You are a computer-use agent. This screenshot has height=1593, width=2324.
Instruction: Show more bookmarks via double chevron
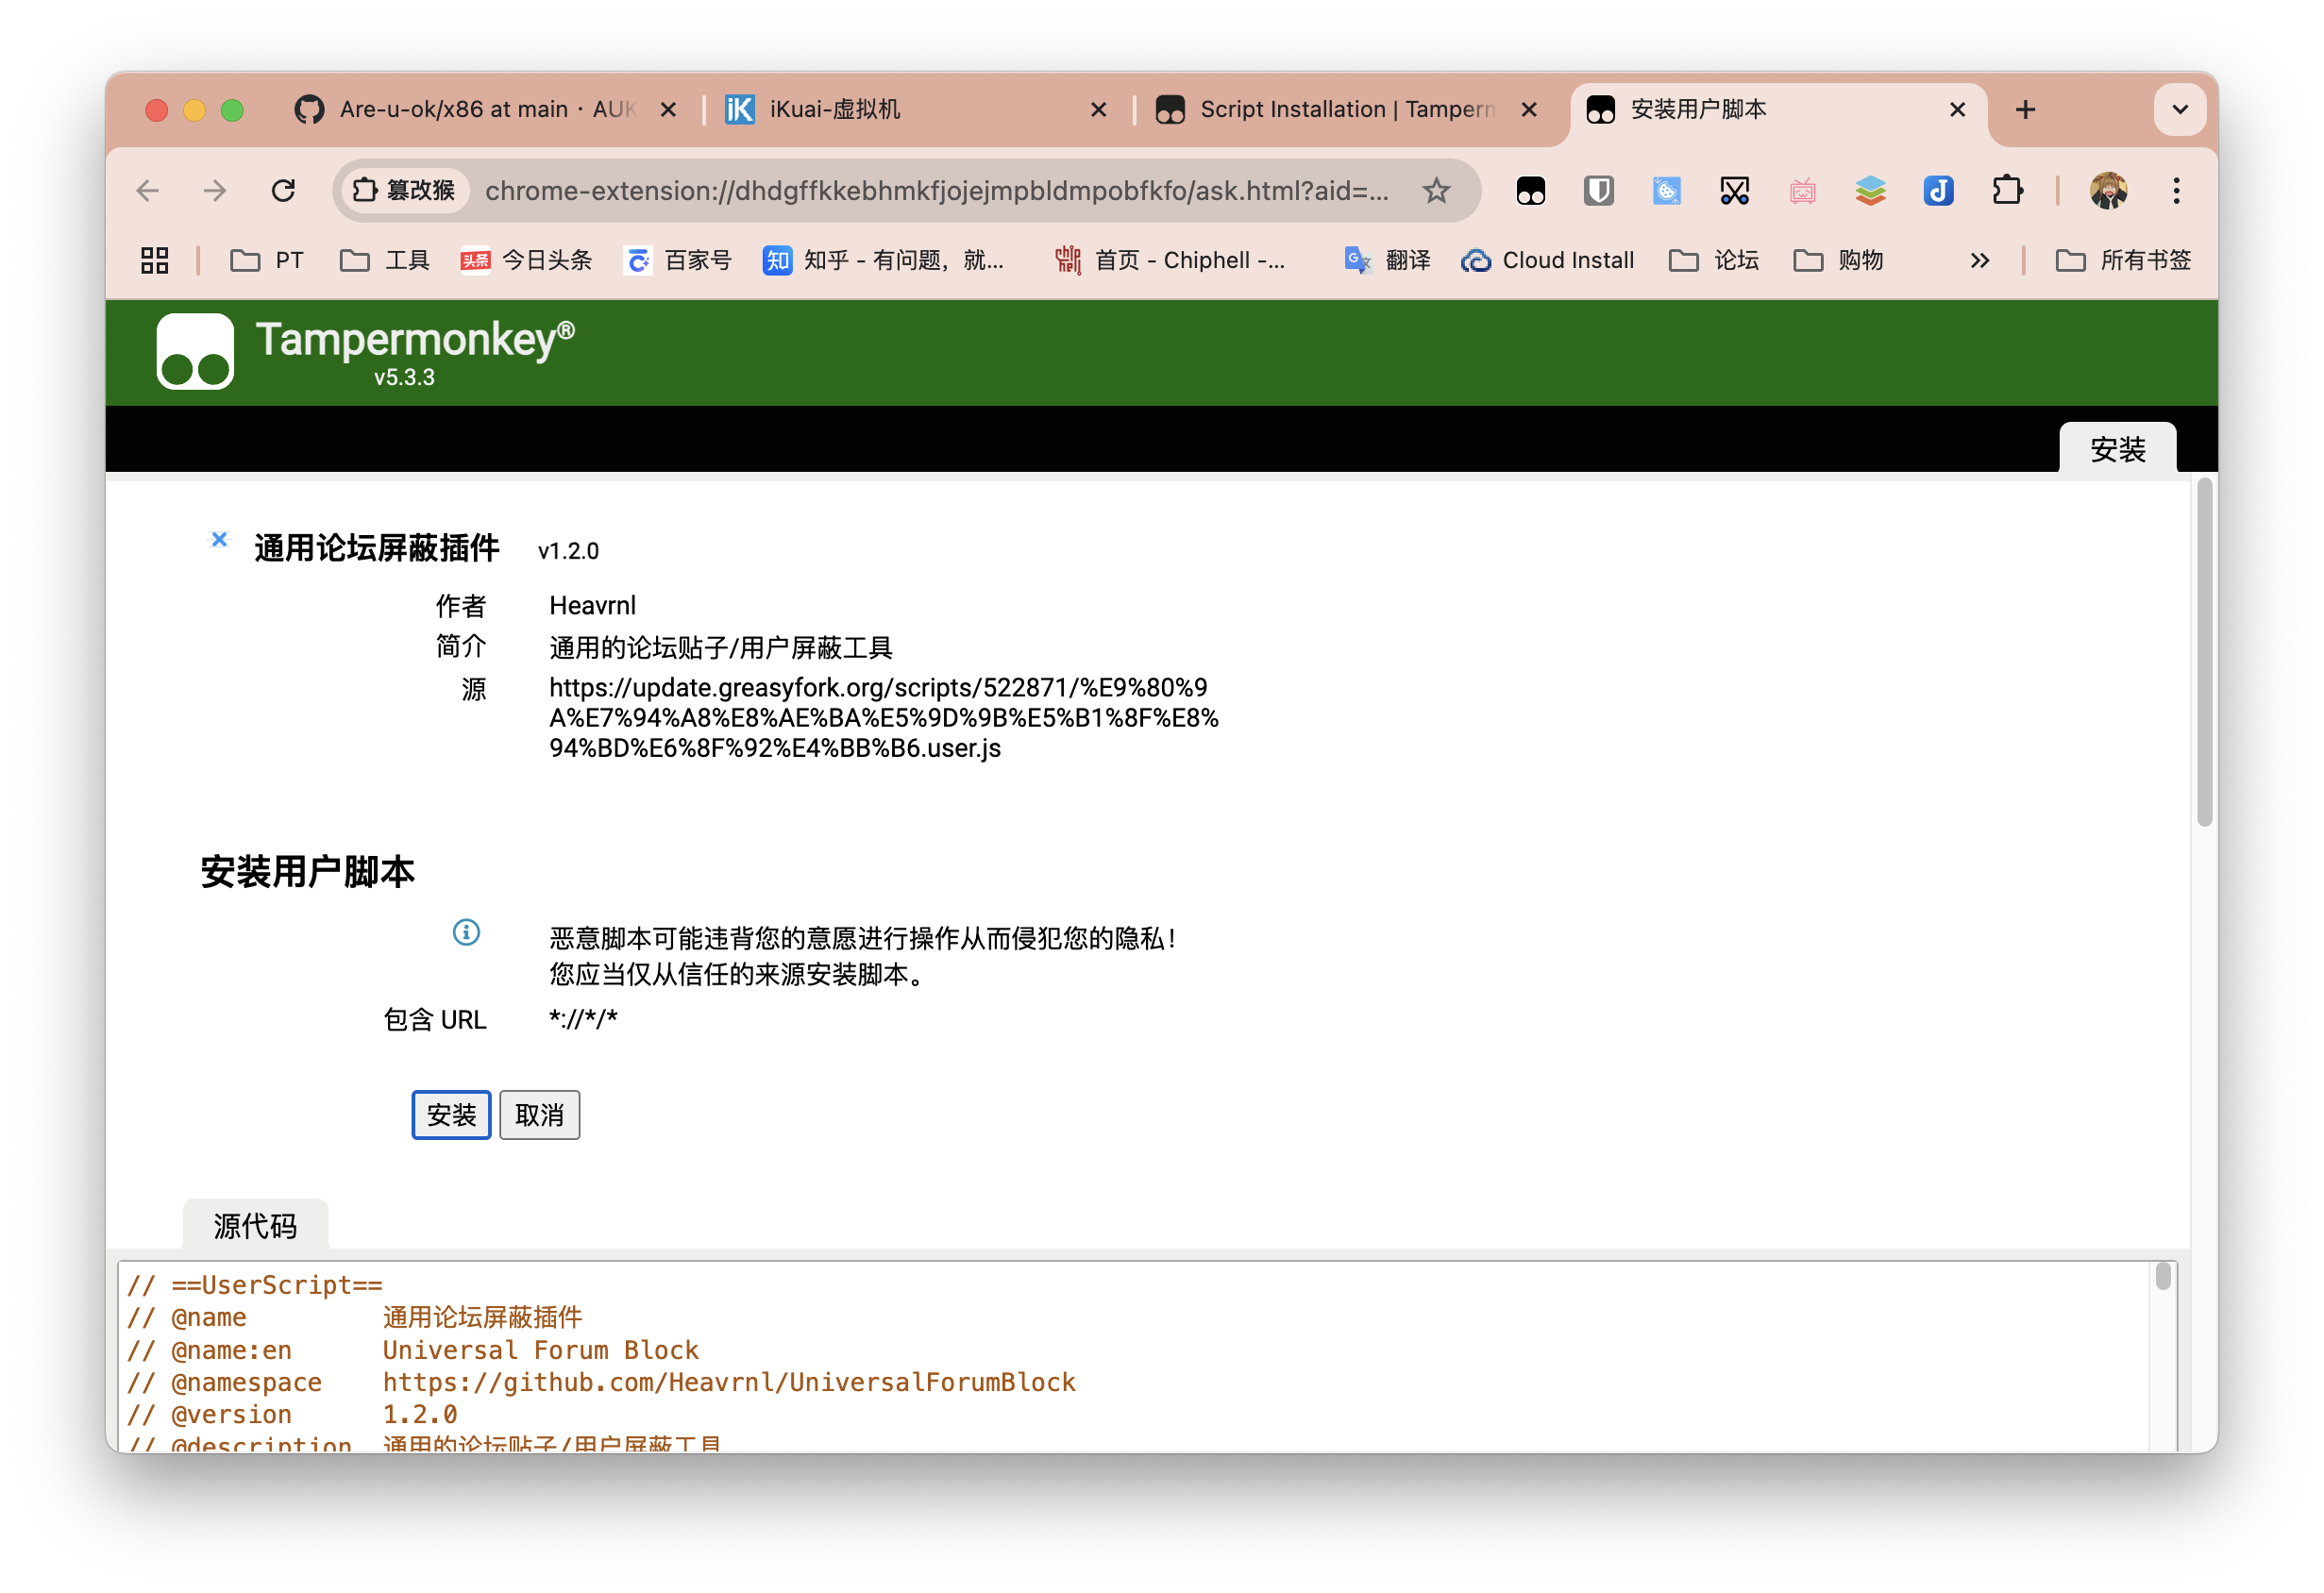1979,260
